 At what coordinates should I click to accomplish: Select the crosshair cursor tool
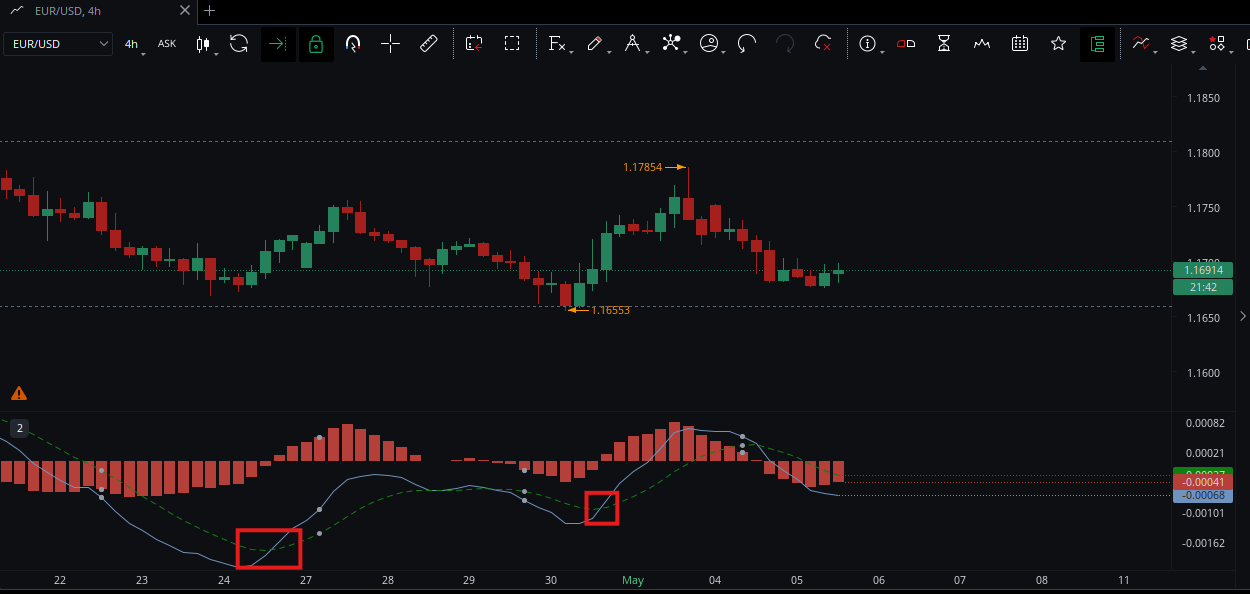tap(391, 44)
